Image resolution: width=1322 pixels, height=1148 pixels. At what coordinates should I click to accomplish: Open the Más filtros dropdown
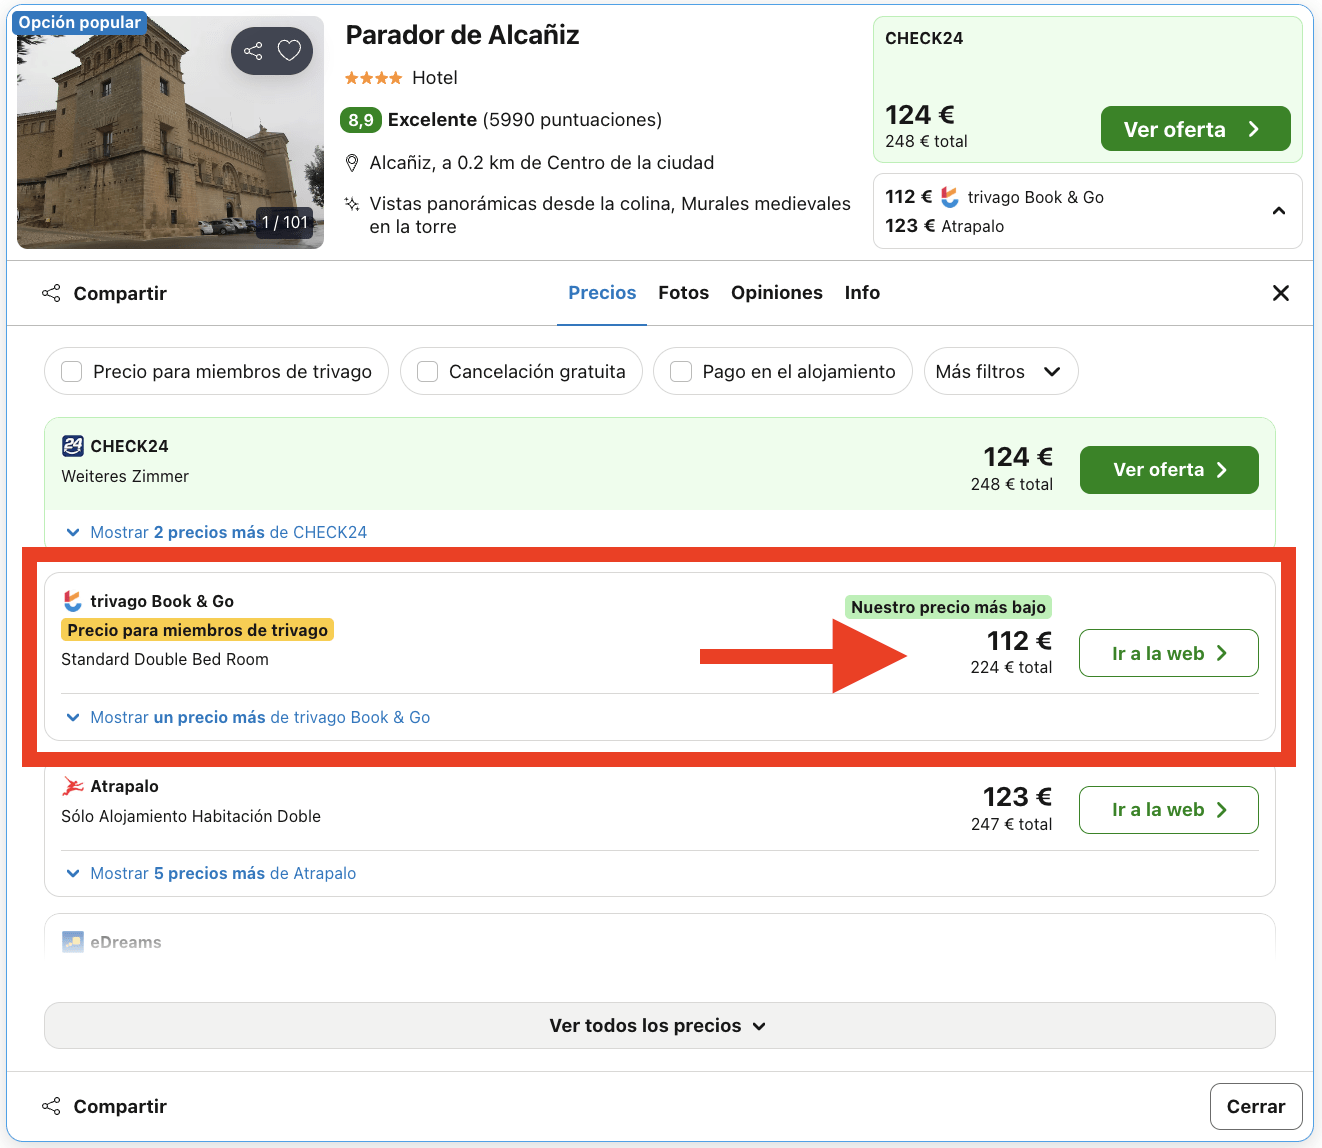tap(1000, 371)
